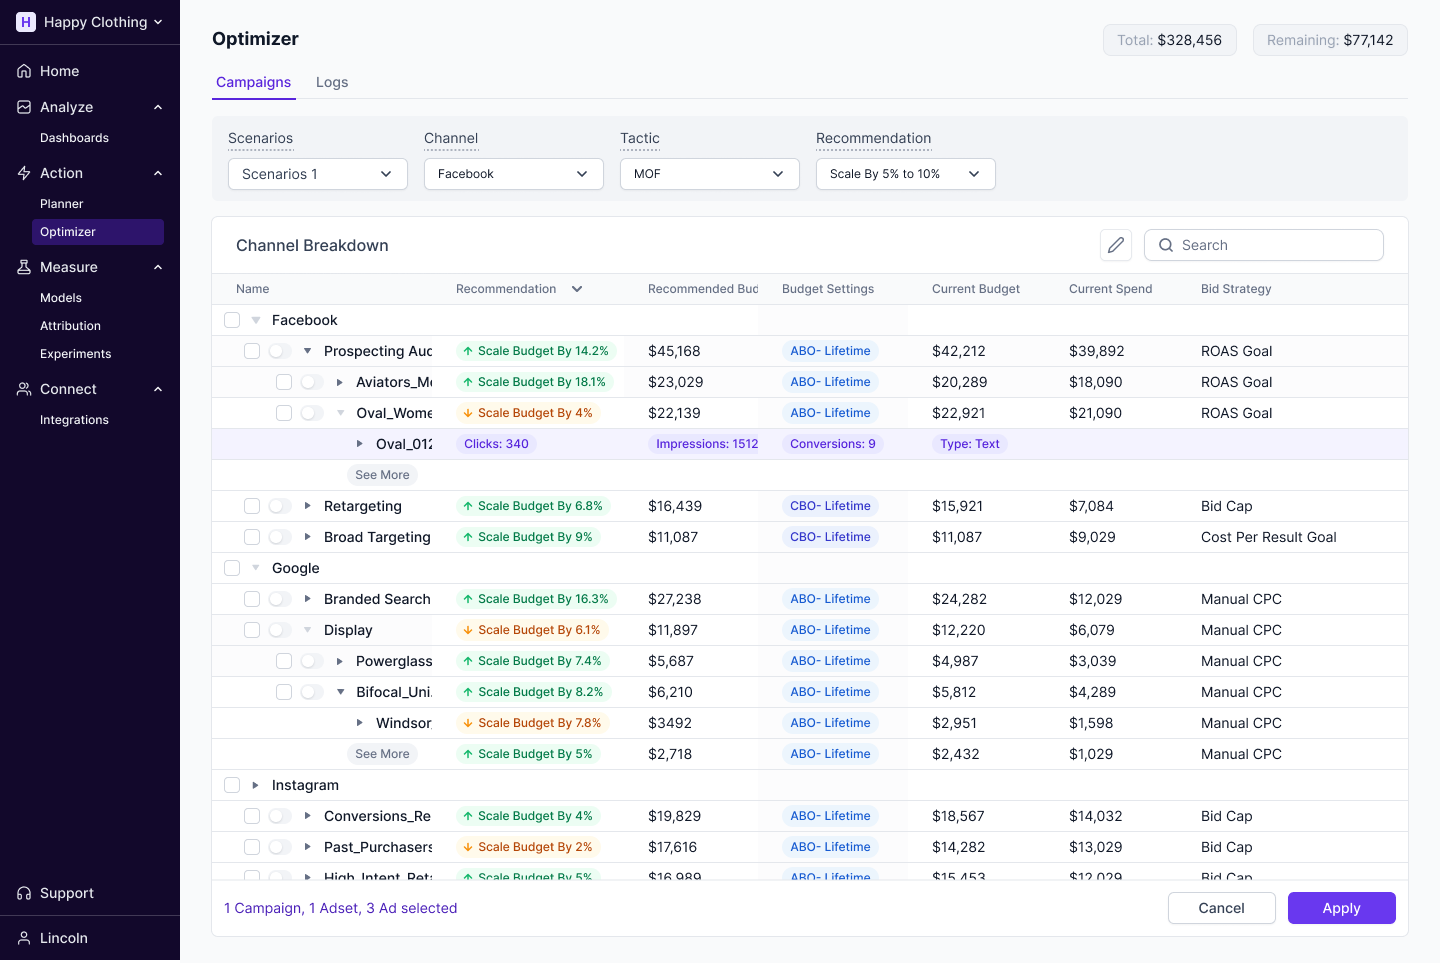Viewport: 1440px width, 963px height.
Task: Open the Happy Clothing workspace switcher
Action: click(x=90, y=22)
